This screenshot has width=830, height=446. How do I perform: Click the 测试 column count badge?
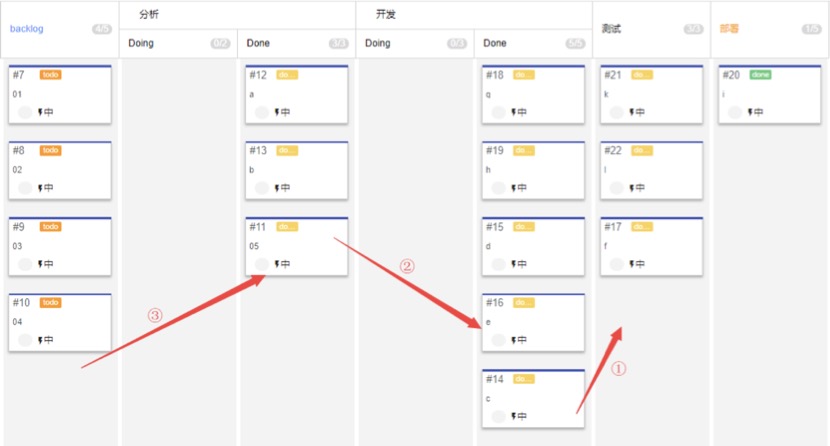[x=693, y=29]
